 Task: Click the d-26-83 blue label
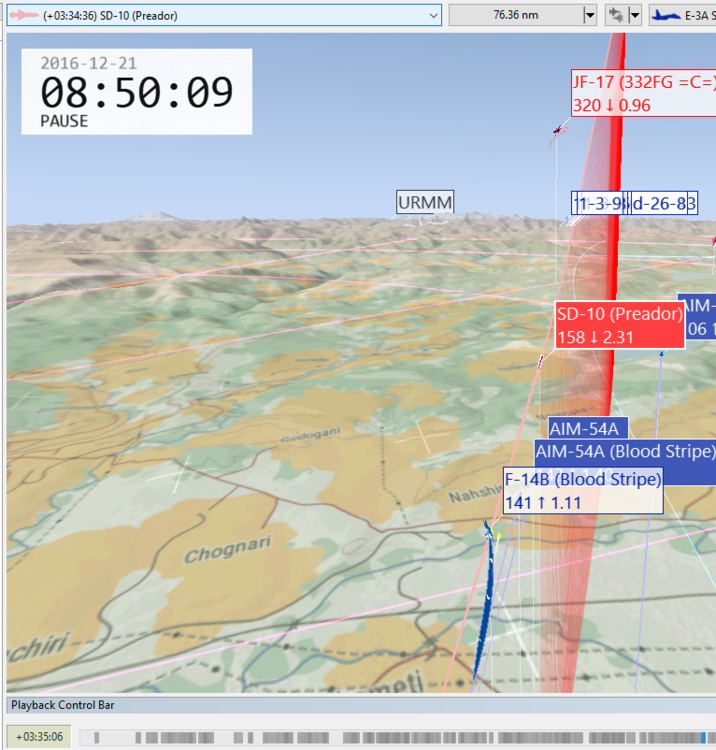(x=664, y=203)
